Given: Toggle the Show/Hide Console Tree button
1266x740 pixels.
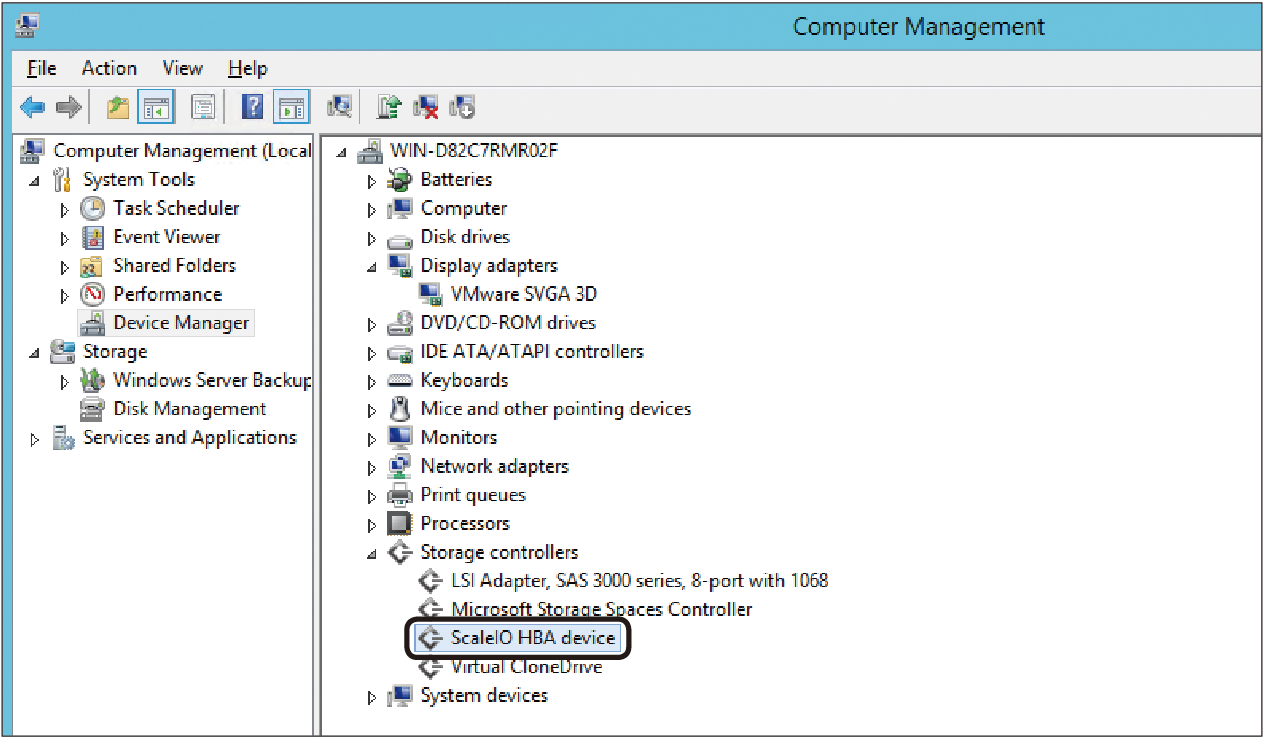Looking at the screenshot, I should click(156, 106).
